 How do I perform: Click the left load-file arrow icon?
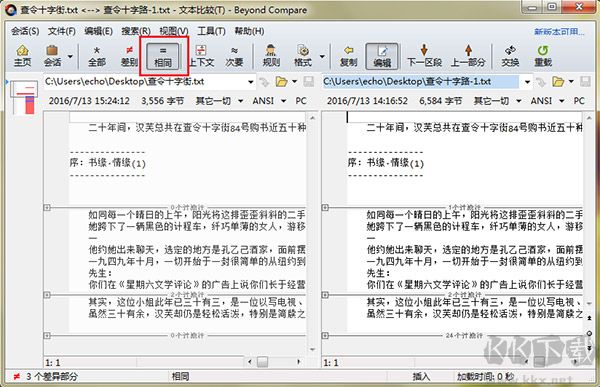[264, 82]
